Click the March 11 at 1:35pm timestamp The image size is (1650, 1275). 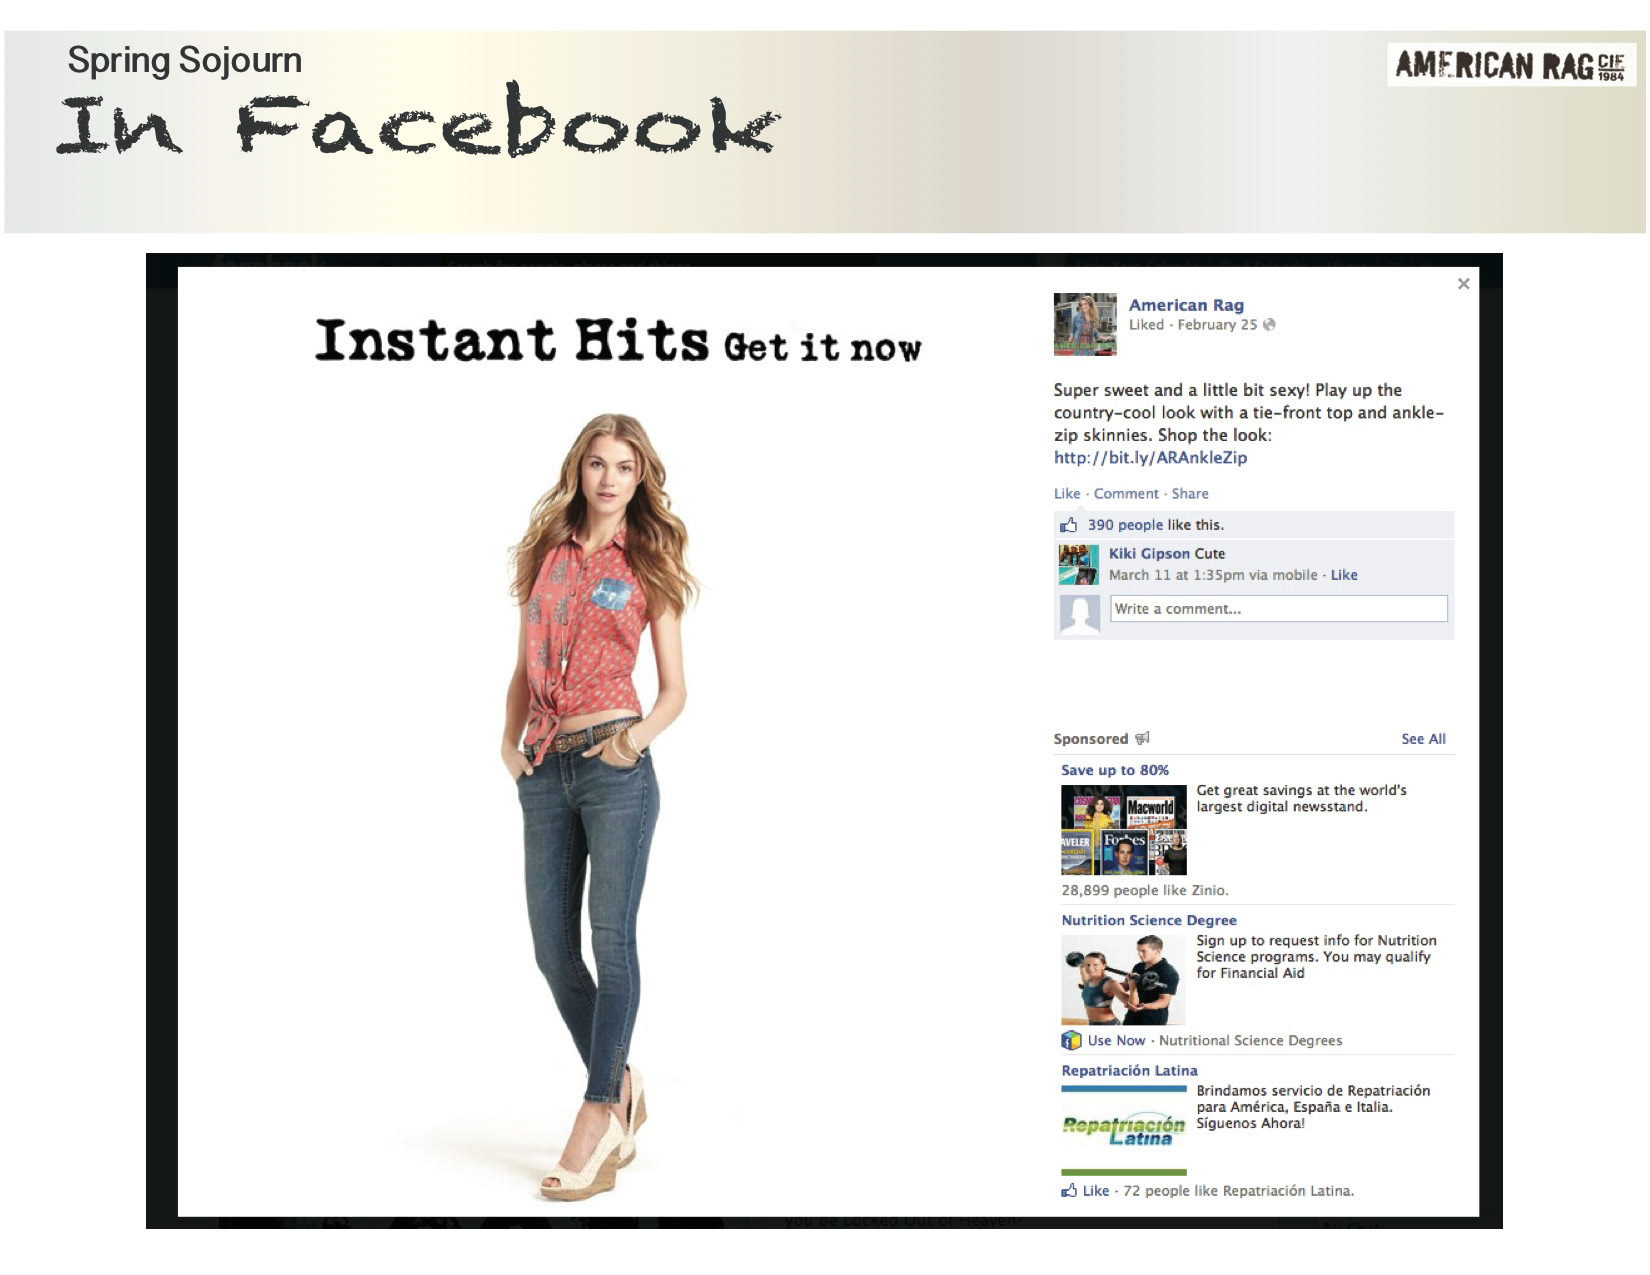(x=1177, y=575)
